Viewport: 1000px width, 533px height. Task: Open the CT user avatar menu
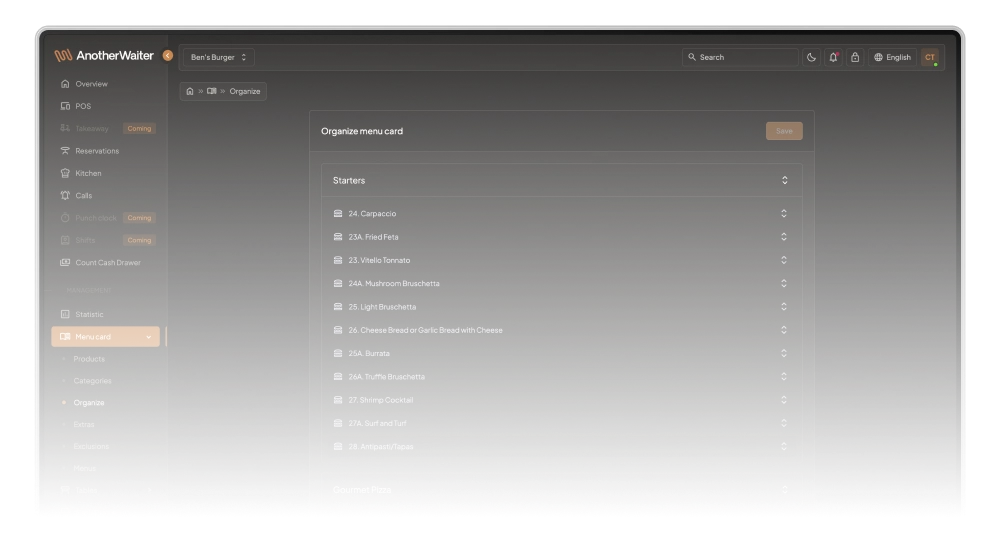tap(930, 57)
